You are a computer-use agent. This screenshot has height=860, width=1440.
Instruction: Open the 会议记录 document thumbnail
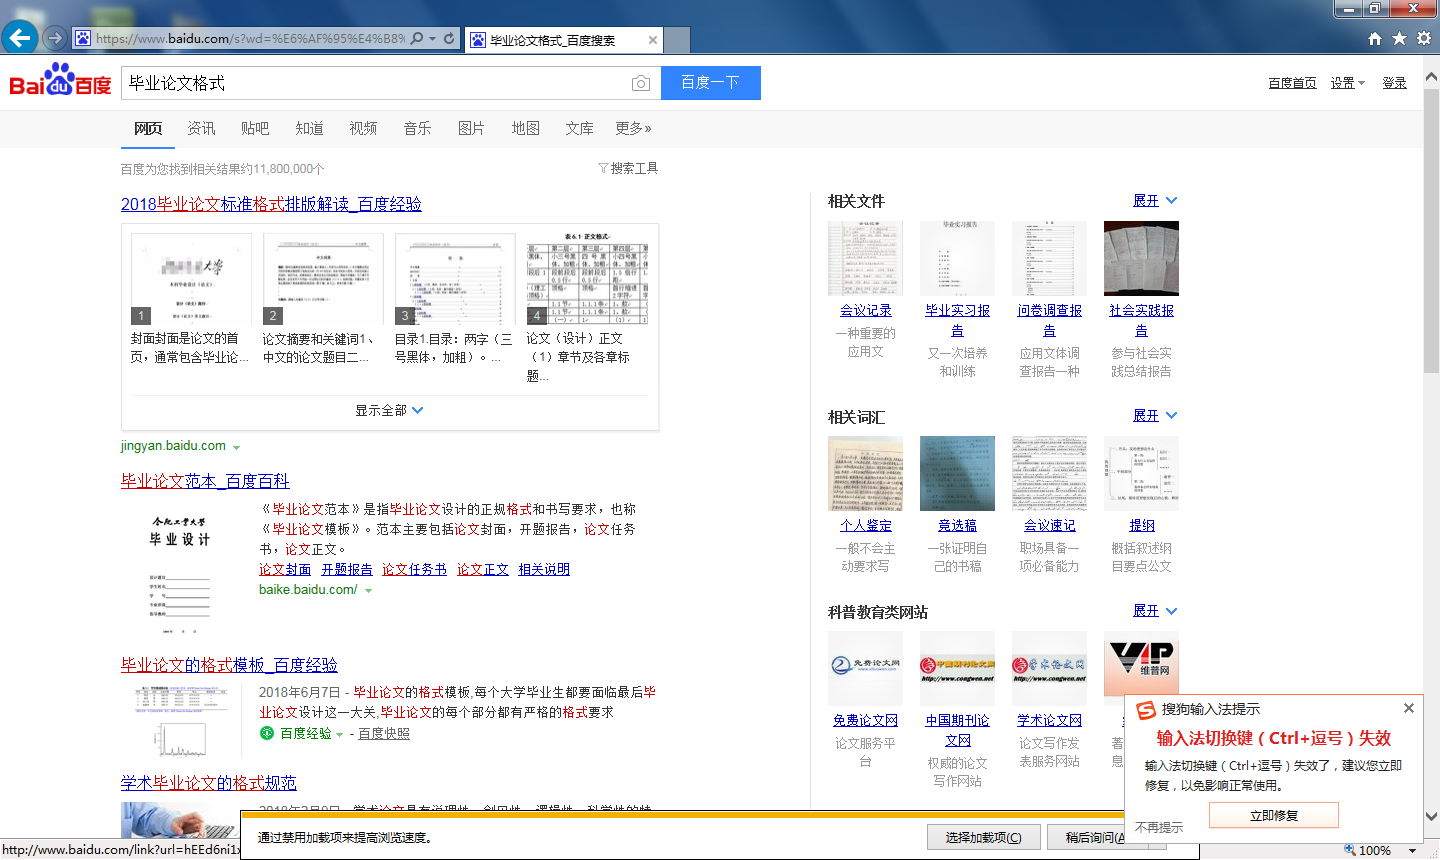[865, 258]
